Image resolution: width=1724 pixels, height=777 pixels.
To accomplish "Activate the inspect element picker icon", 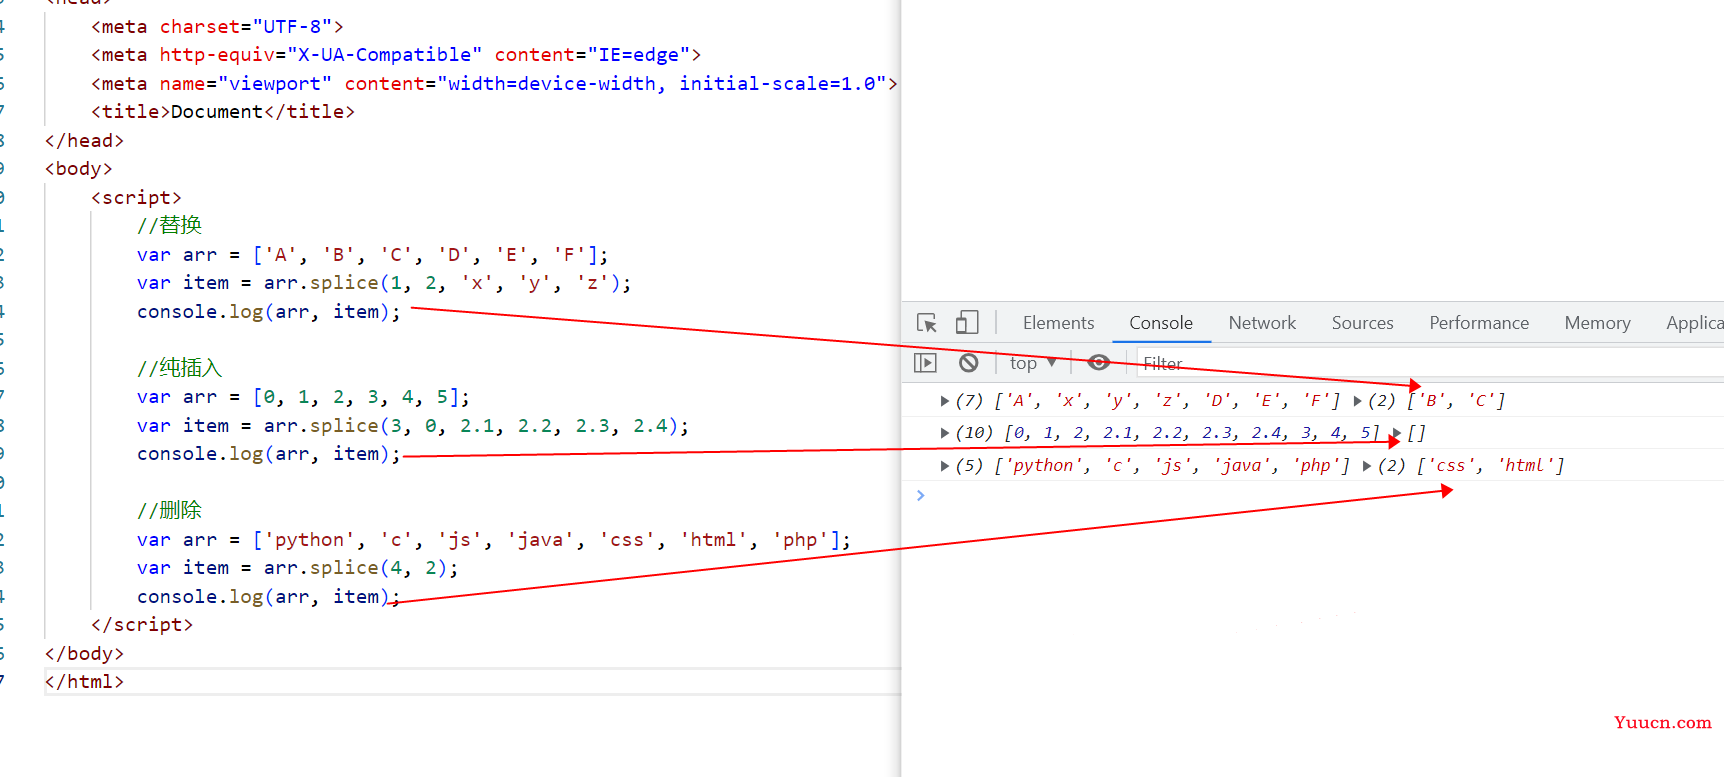I will tap(927, 323).
